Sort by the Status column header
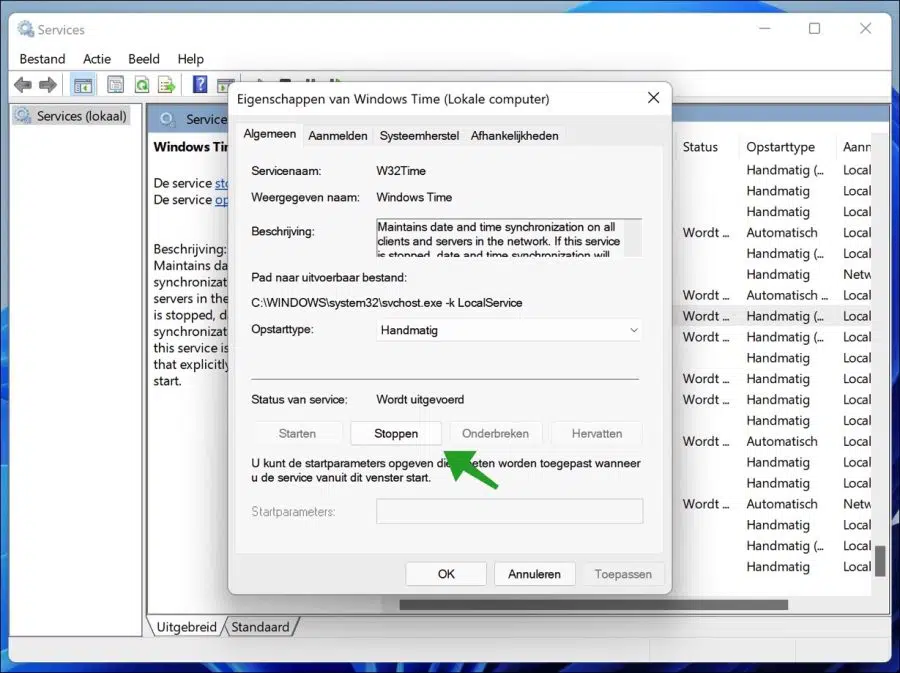Screen dimensions: 900x673 click(700, 147)
